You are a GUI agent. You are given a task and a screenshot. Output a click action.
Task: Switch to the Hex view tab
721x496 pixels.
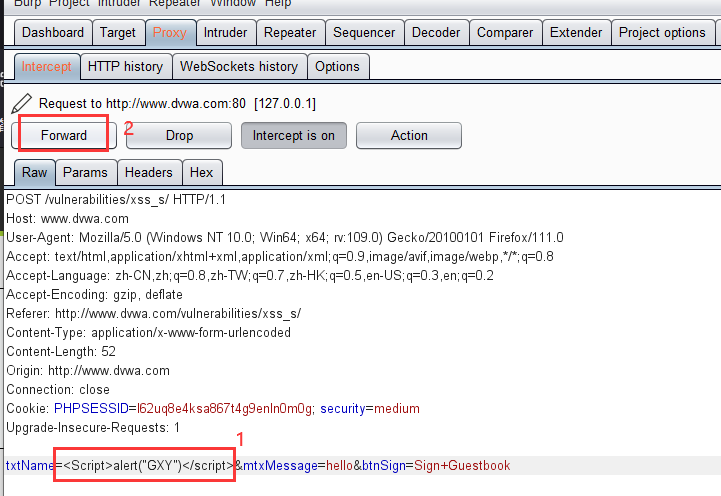[x=201, y=172]
